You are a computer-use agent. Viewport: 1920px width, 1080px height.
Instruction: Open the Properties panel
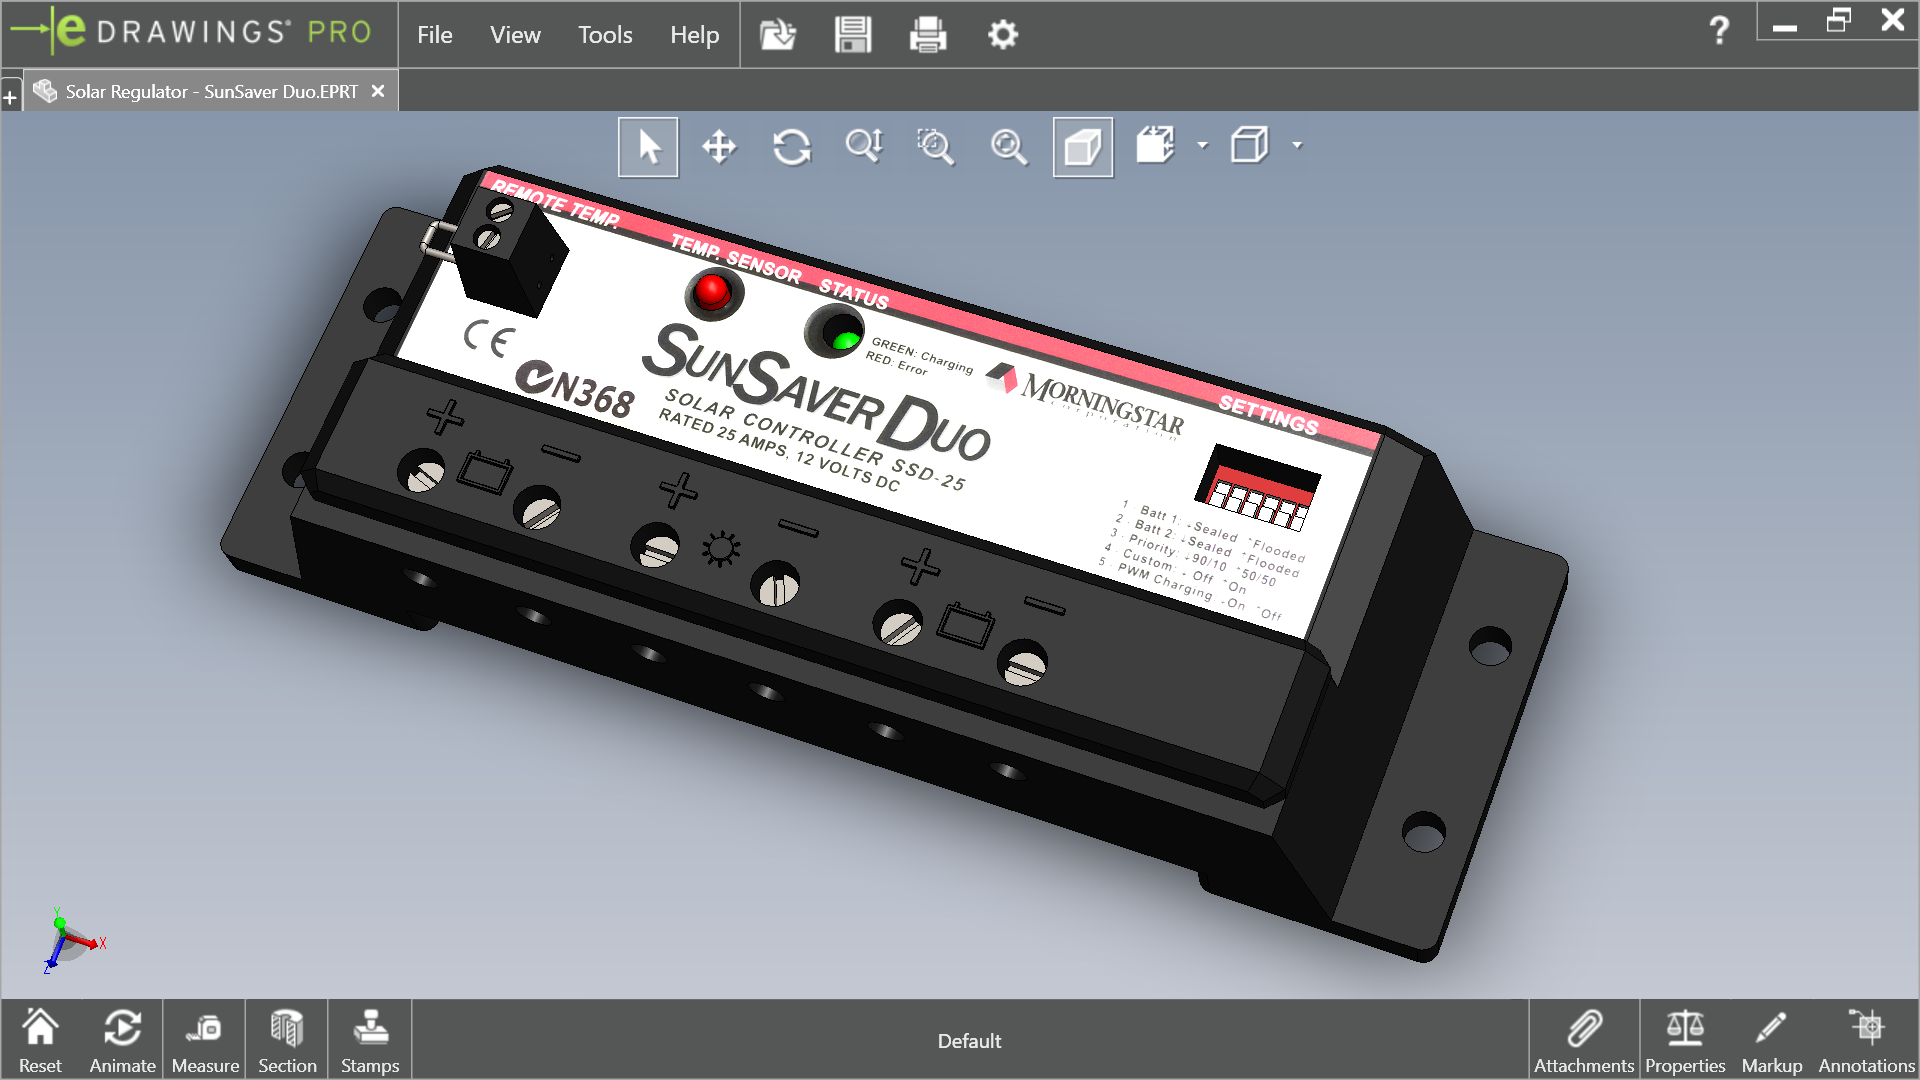1685,1040
